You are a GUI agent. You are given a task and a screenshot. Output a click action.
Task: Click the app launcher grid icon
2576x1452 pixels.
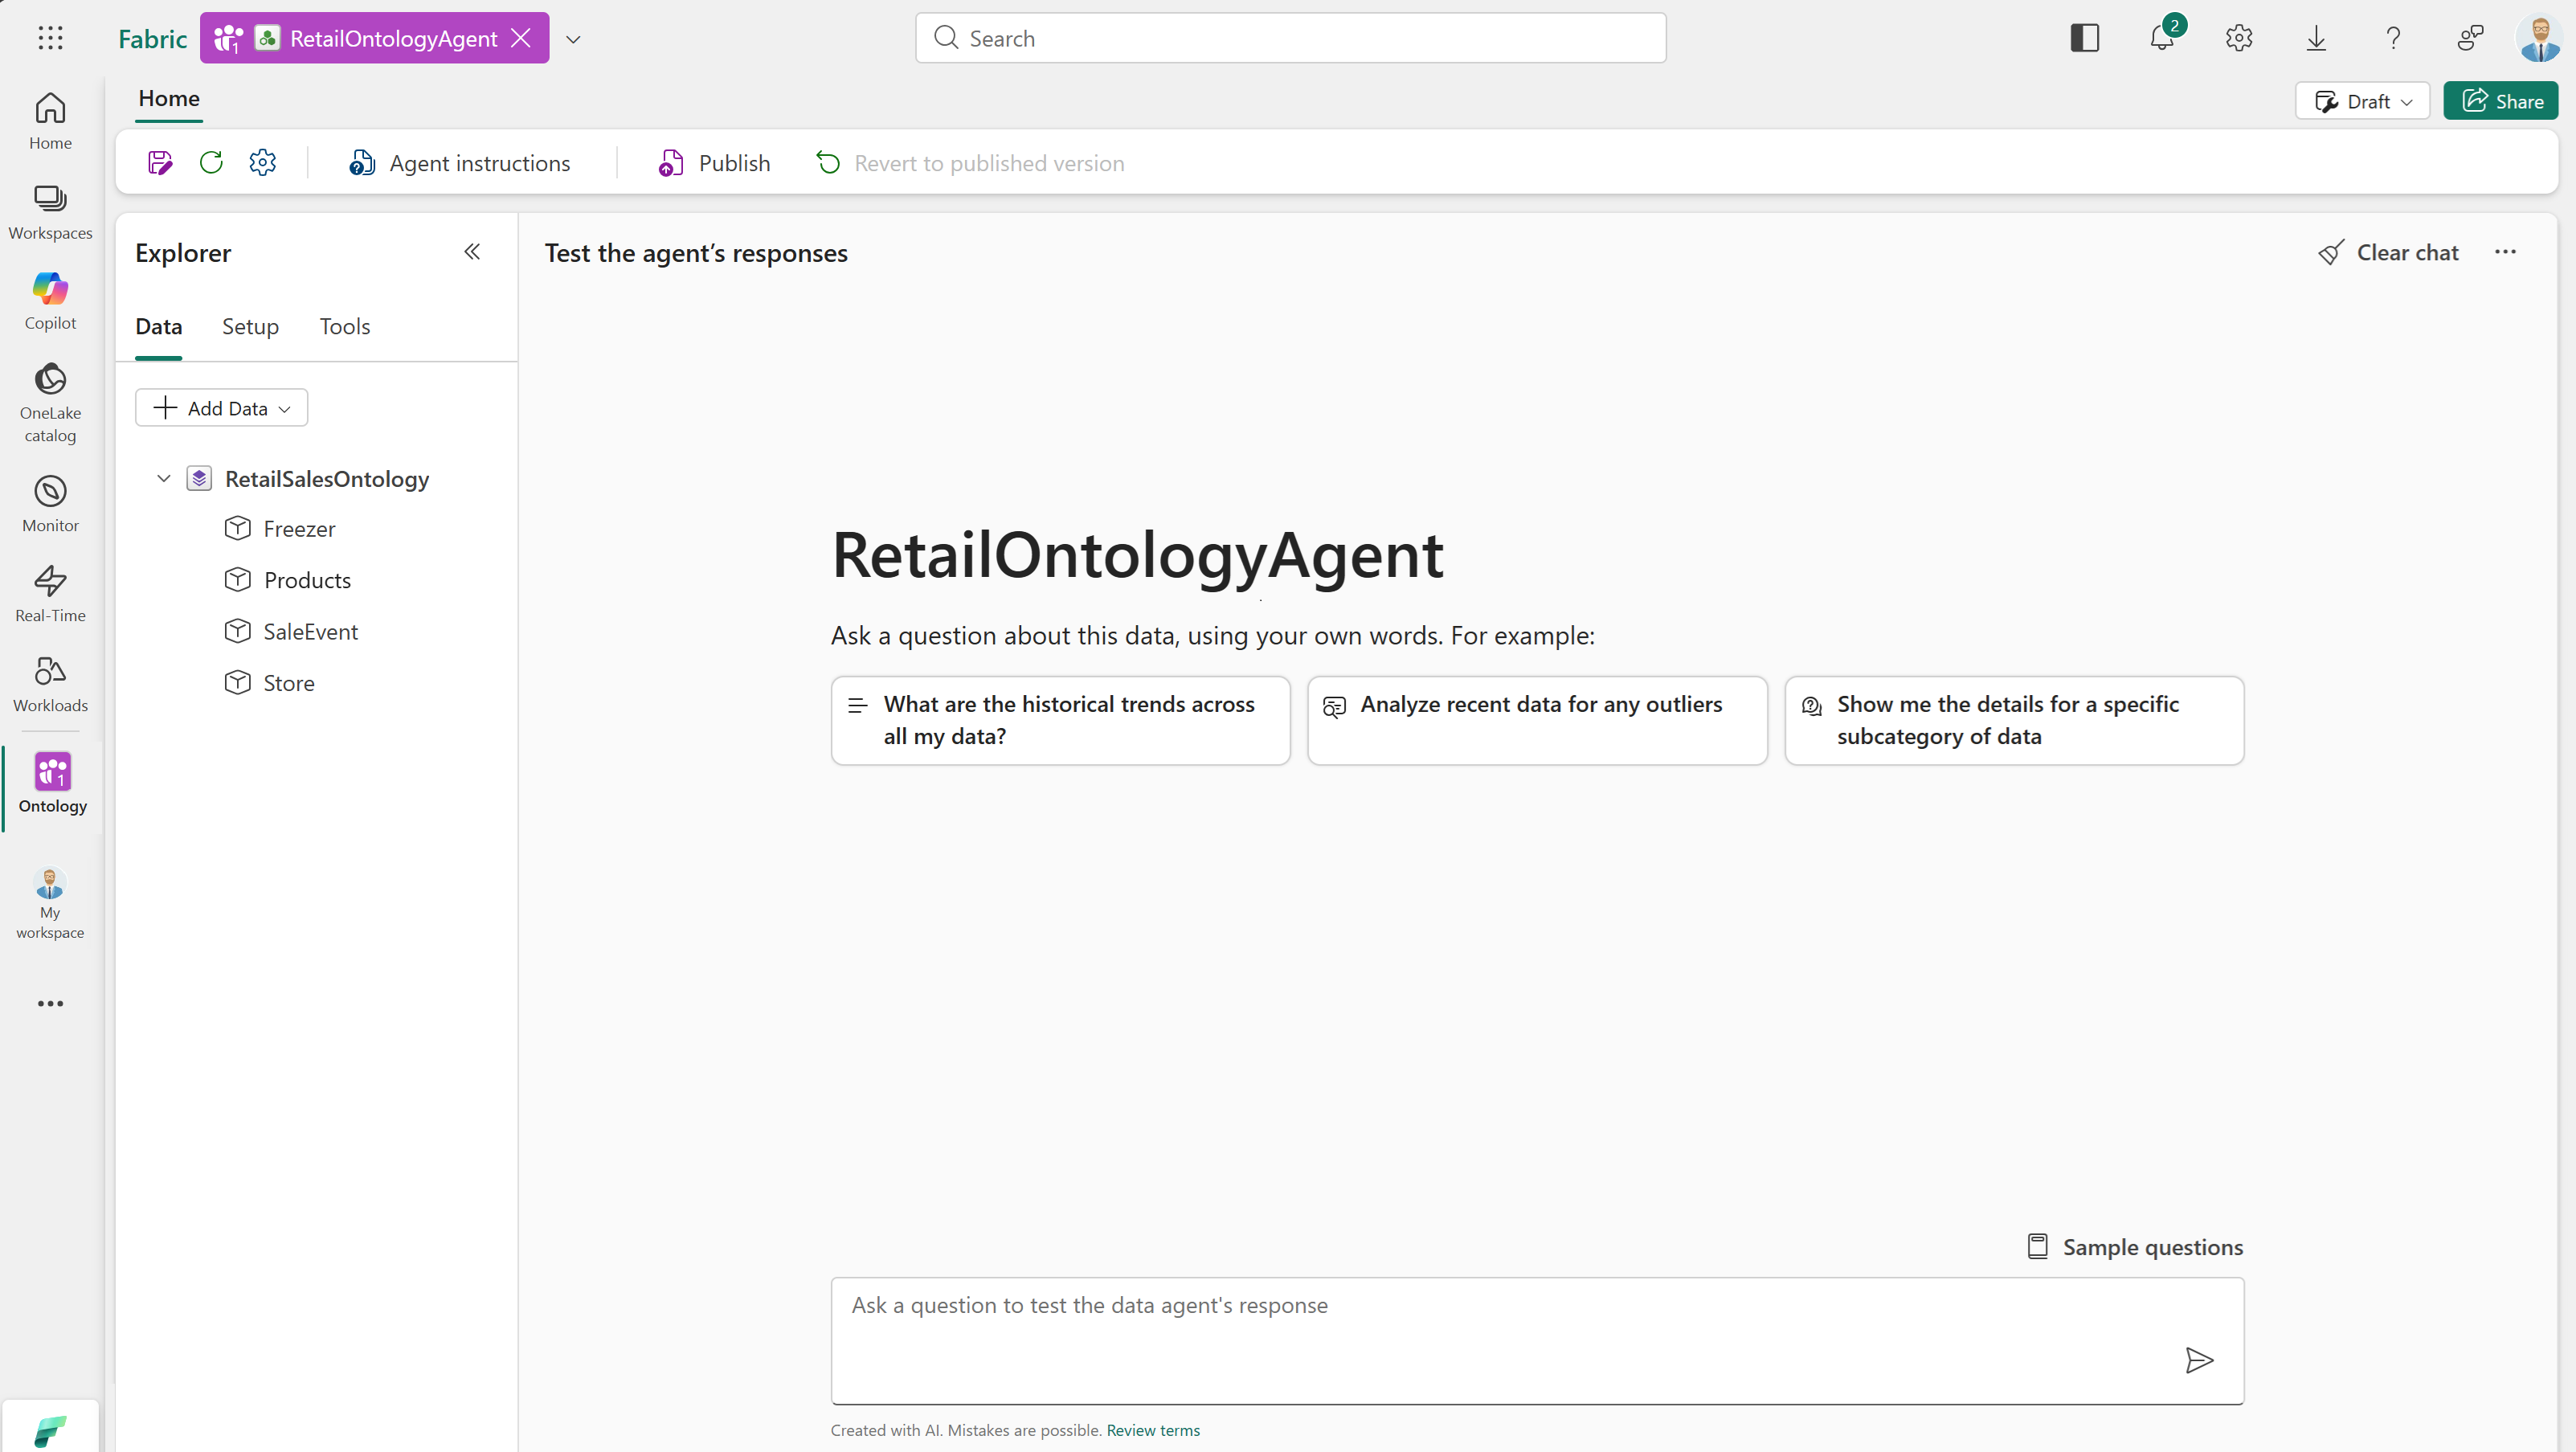[50, 38]
